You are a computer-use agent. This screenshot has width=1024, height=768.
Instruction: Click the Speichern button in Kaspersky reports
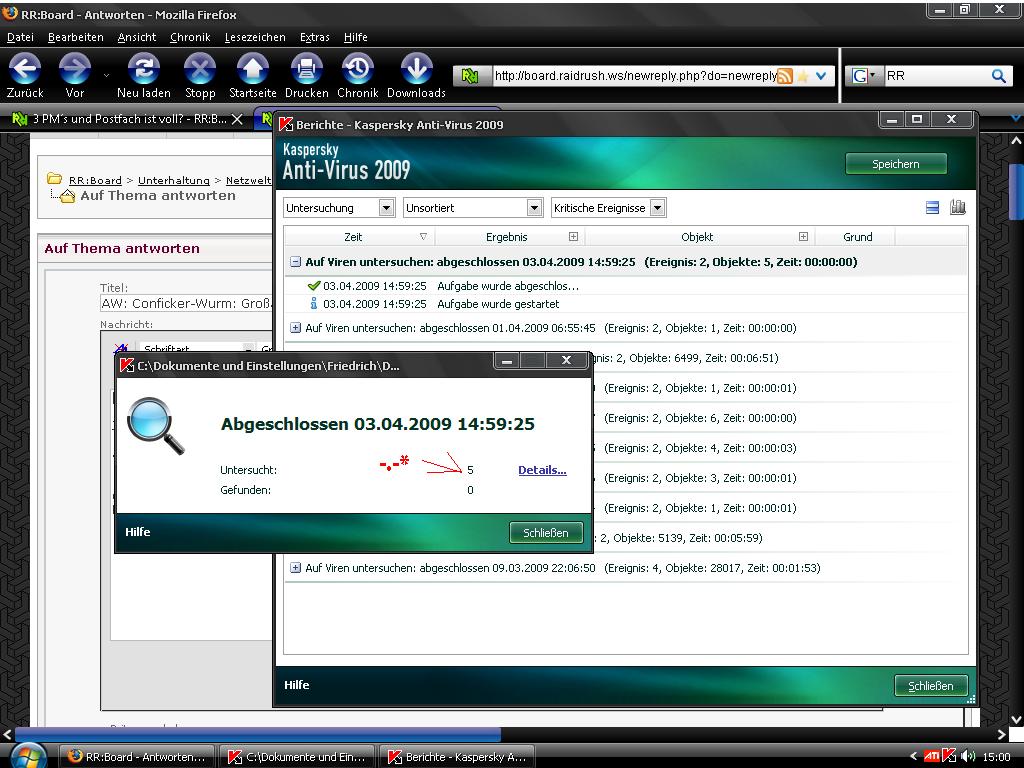895,164
